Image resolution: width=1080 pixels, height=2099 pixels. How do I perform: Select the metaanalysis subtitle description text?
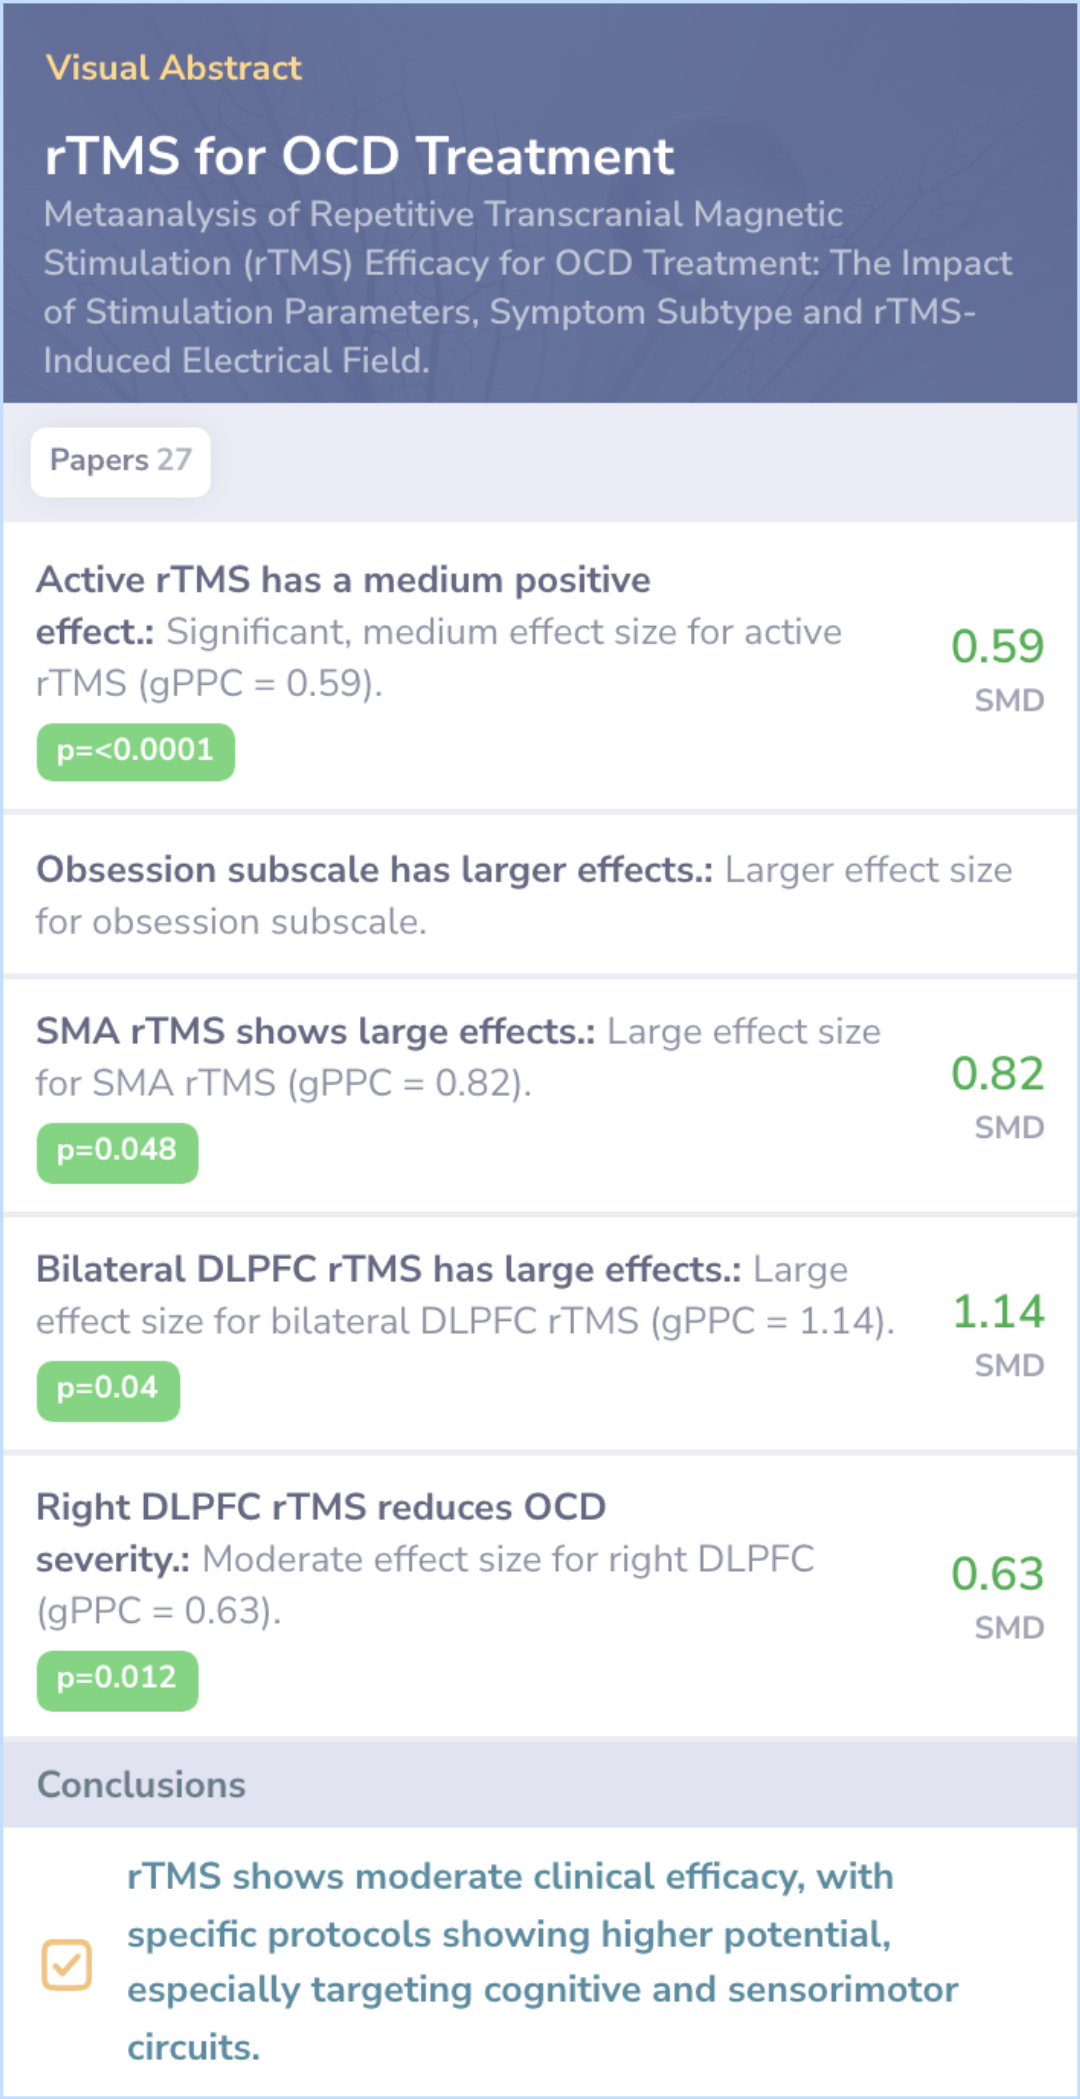(527, 287)
